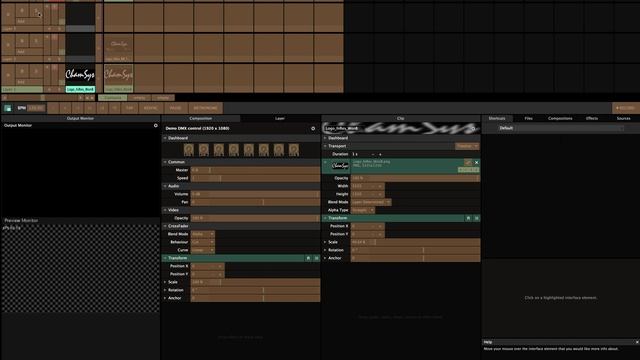Click the clip Width input field
640x360 pixels.
point(367,186)
